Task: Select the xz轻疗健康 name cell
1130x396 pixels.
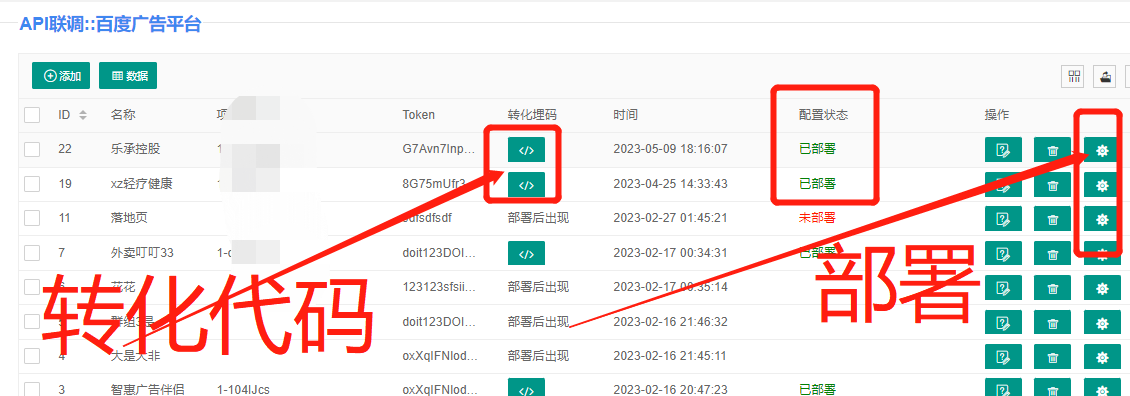Action: click(x=141, y=184)
